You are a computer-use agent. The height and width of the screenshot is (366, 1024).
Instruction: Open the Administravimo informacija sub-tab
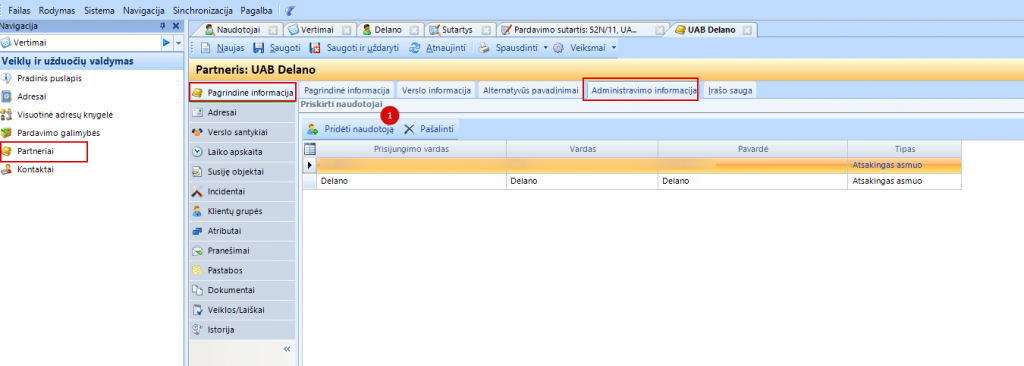643,90
